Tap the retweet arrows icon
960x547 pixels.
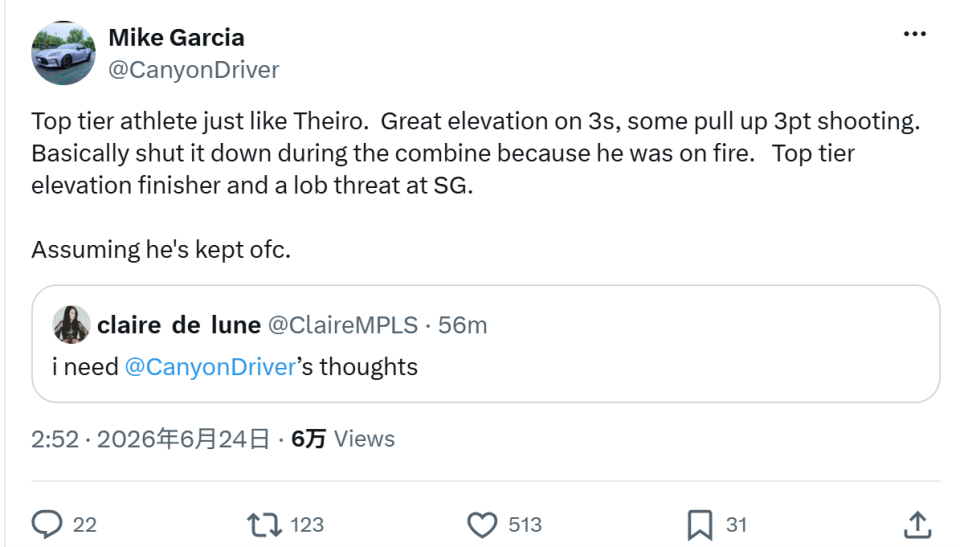(x=264, y=525)
